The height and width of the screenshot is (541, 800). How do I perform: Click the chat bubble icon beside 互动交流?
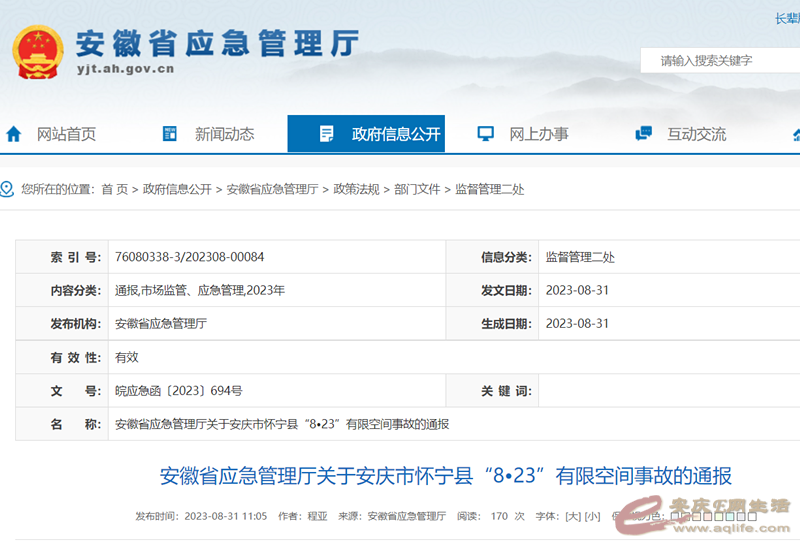click(x=644, y=134)
